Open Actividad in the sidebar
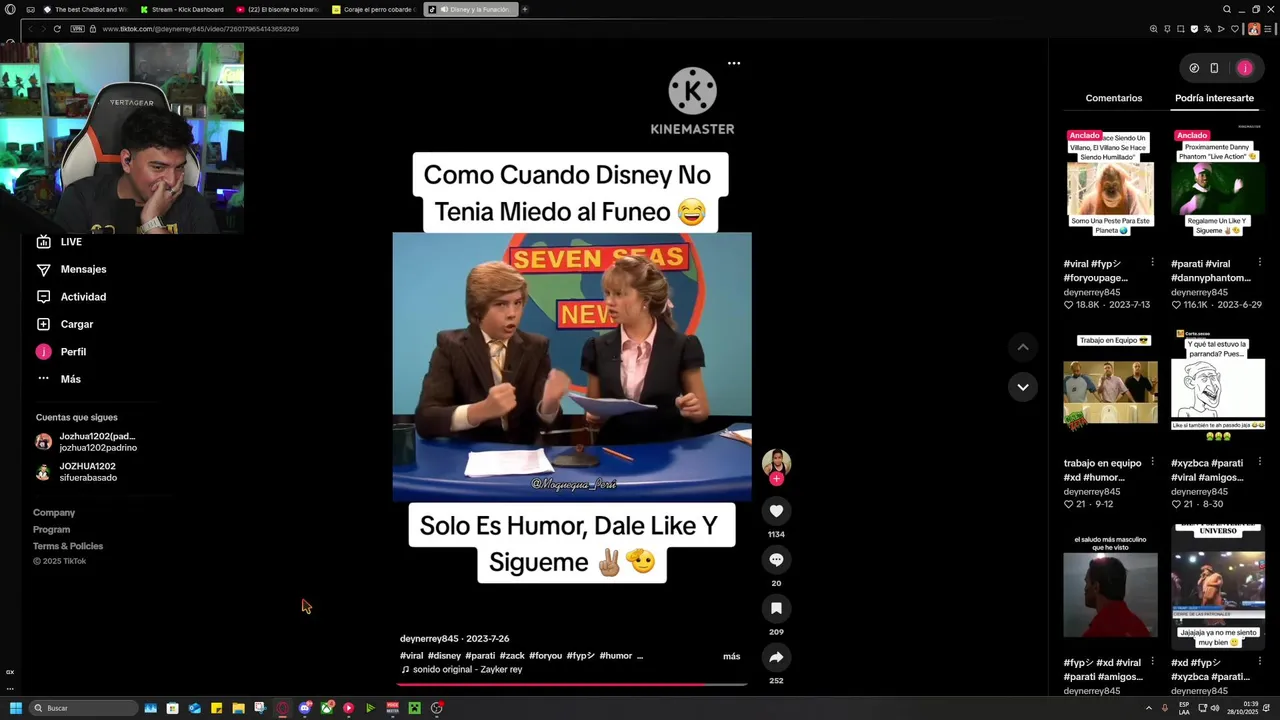The image size is (1280, 720). (x=71, y=297)
